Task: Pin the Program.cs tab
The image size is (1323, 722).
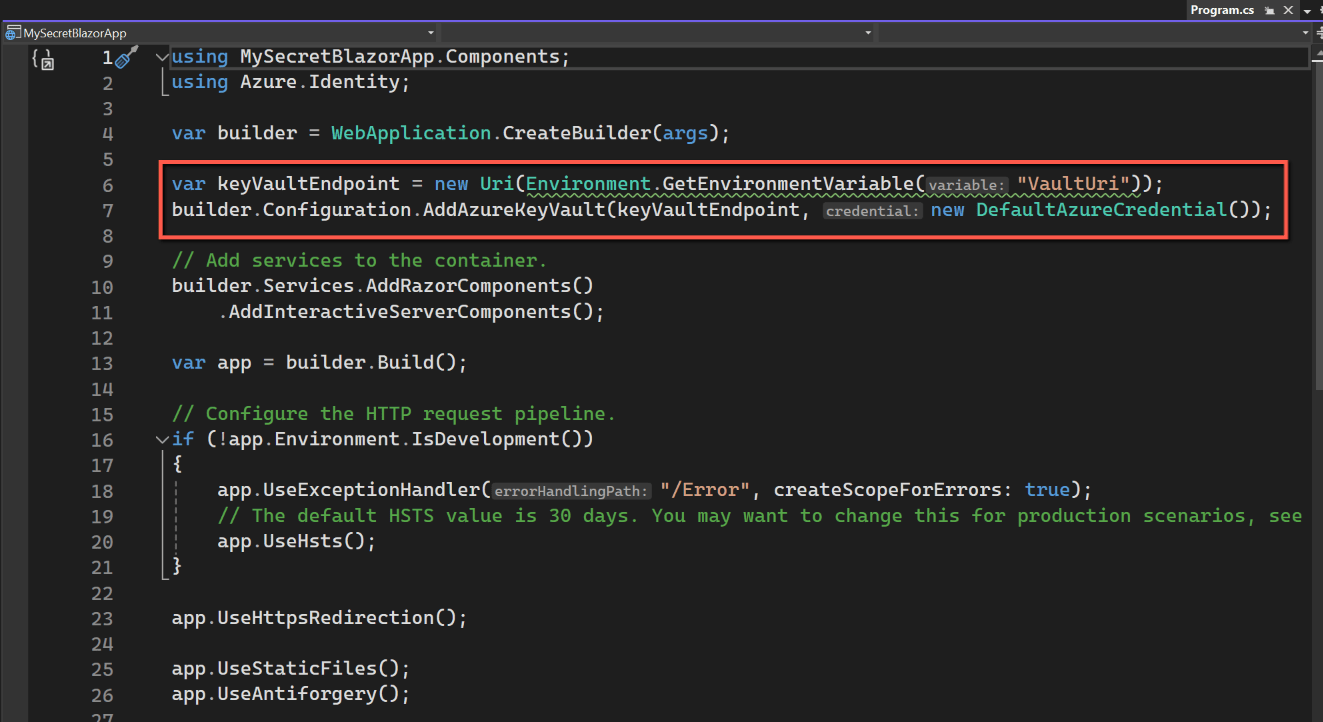Action: [x=1269, y=10]
